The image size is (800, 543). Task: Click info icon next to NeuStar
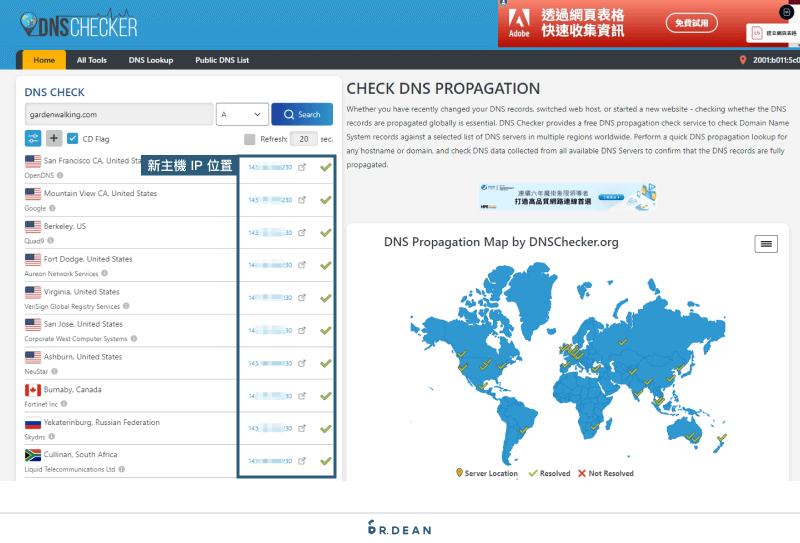coord(54,371)
